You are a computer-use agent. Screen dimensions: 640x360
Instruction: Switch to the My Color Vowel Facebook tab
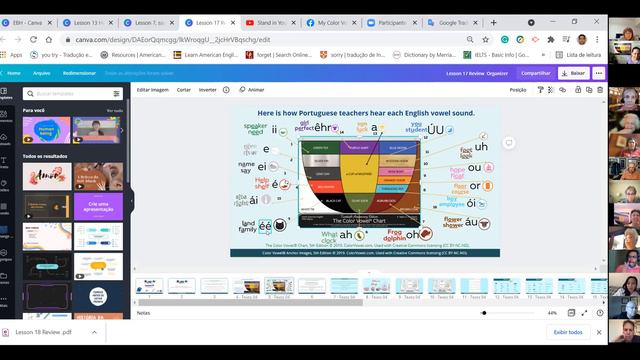click(332, 23)
